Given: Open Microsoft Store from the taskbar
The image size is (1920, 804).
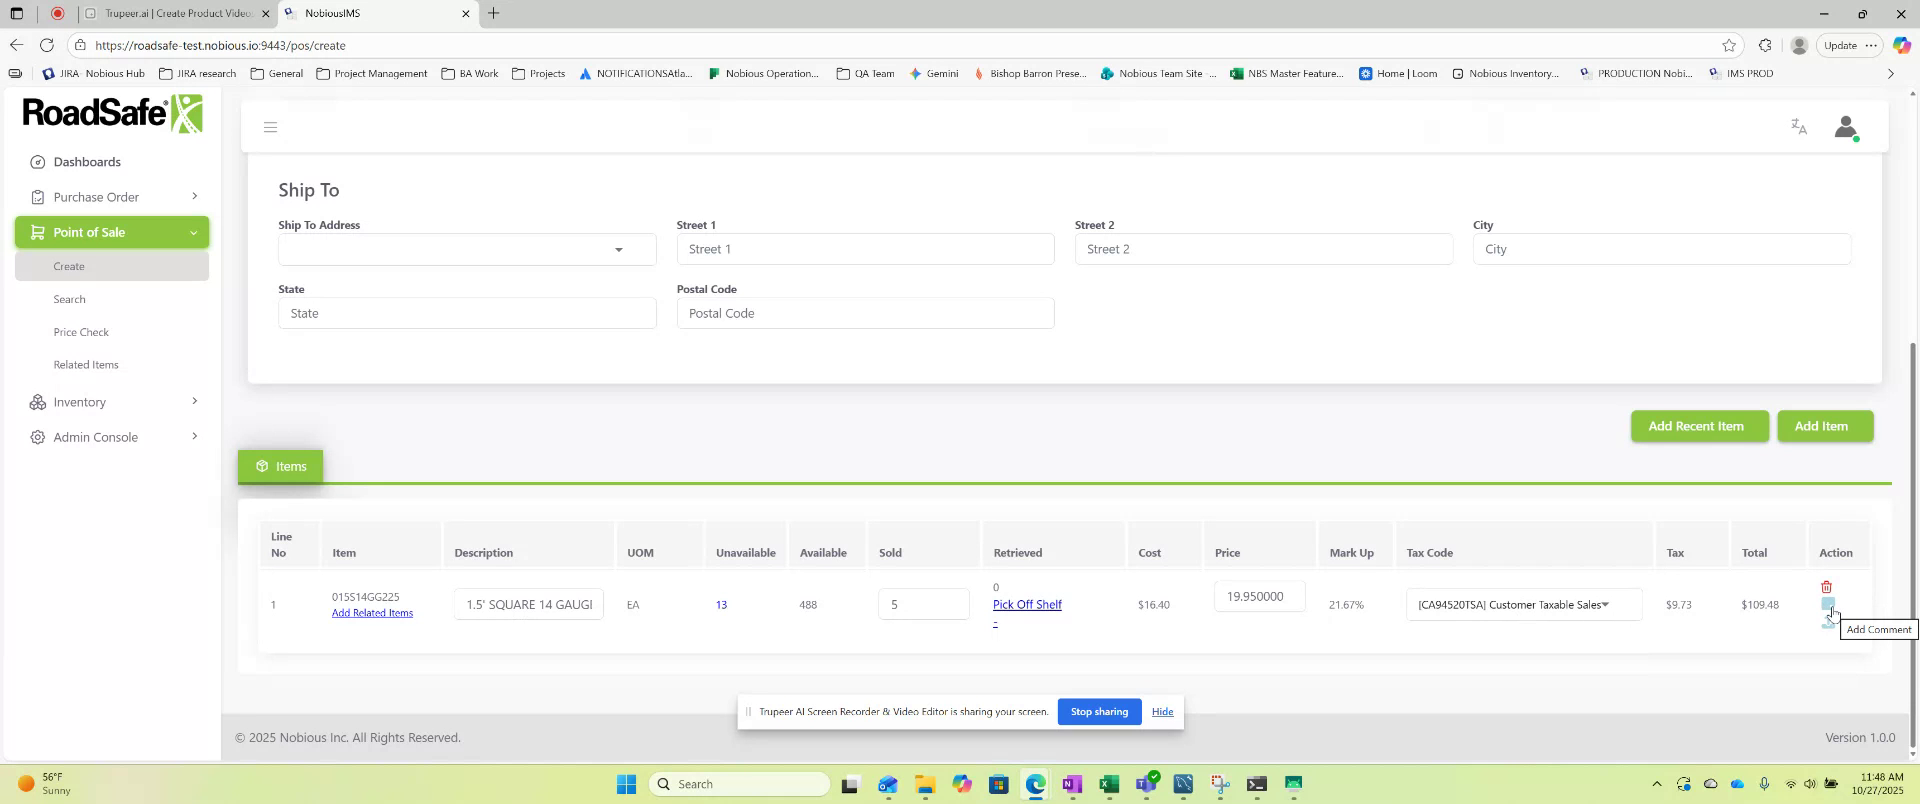Looking at the screenshot, I should click(998, 784).
